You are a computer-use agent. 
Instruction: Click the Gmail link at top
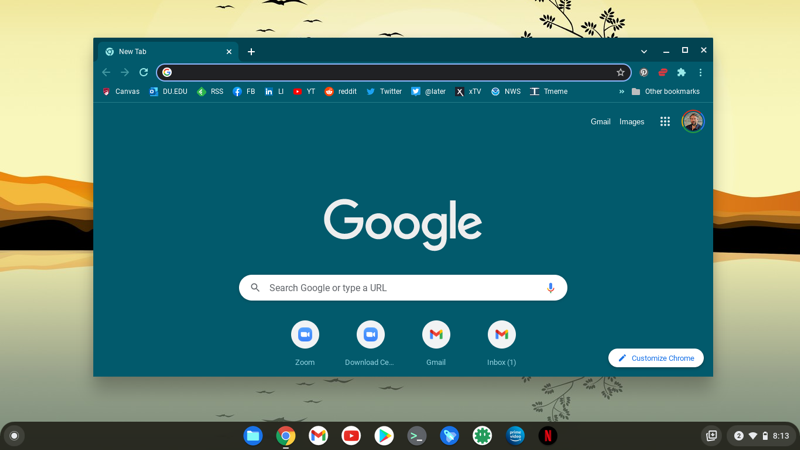[600, 121]
